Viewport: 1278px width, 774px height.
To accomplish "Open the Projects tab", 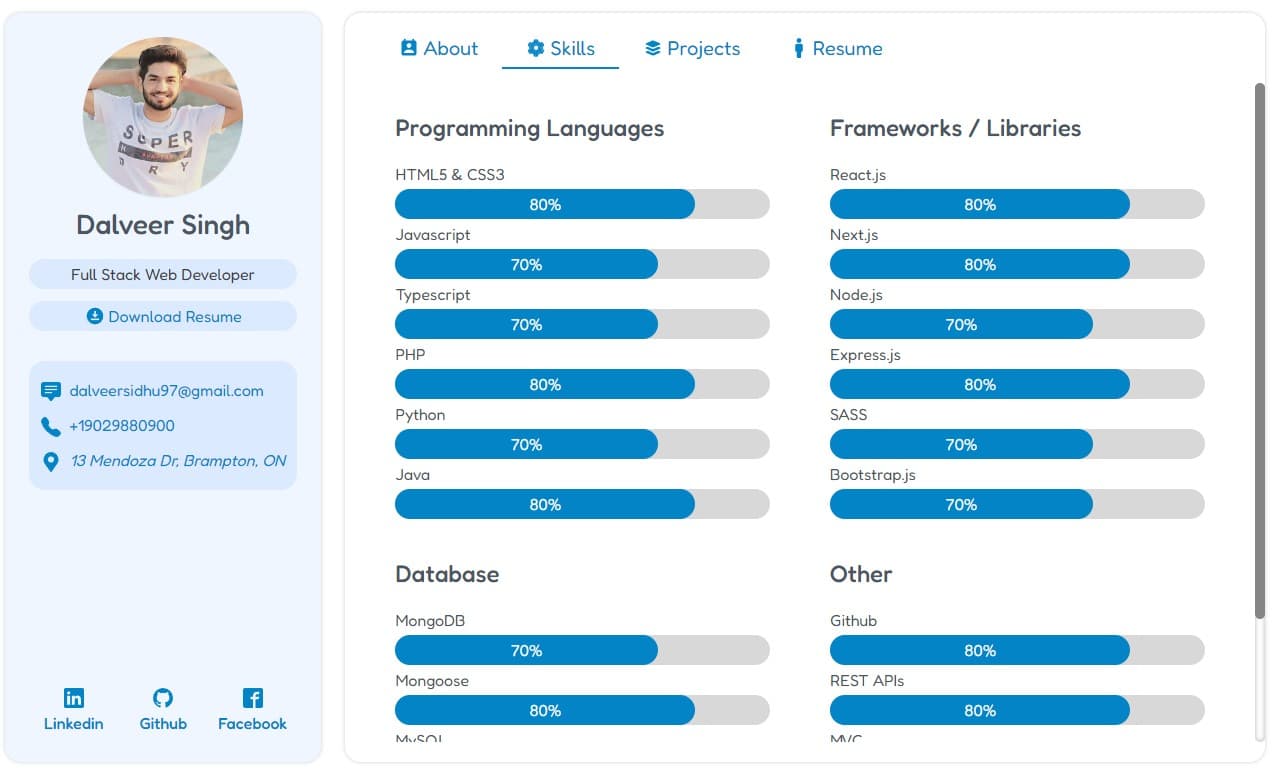I will (693, 48).
